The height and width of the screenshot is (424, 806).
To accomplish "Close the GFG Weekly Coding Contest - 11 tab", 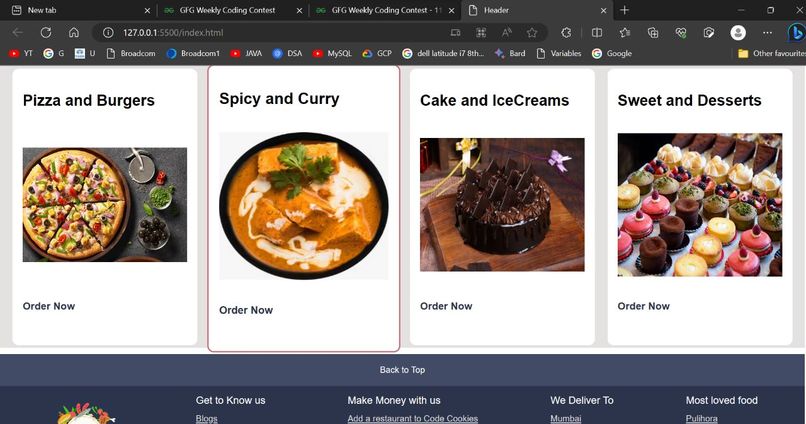I will (x=451, y=10).
